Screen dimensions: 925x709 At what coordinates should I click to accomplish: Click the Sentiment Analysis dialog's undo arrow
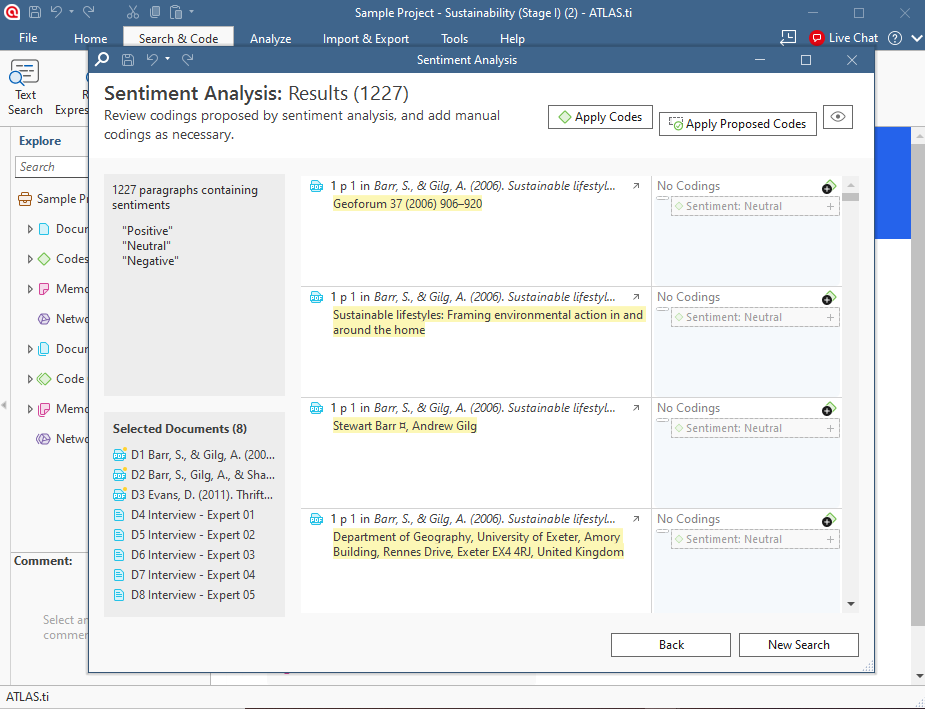pyautogui.click(x=152, y=59)
